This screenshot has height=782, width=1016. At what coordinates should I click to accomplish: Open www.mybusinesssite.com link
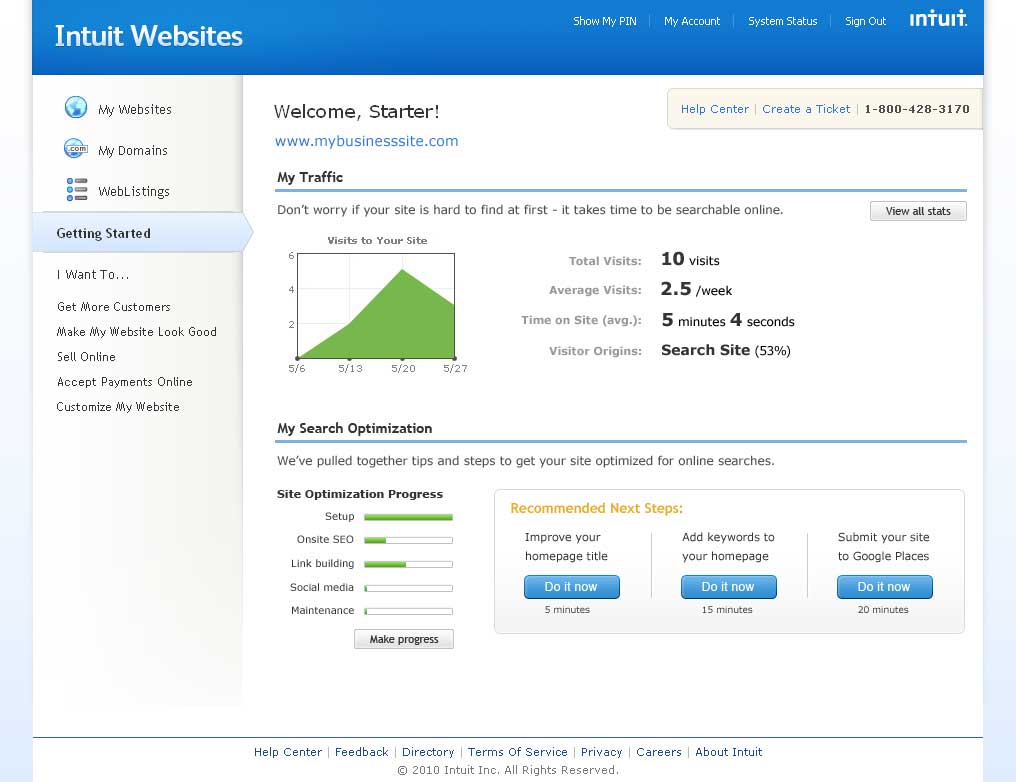366,141
